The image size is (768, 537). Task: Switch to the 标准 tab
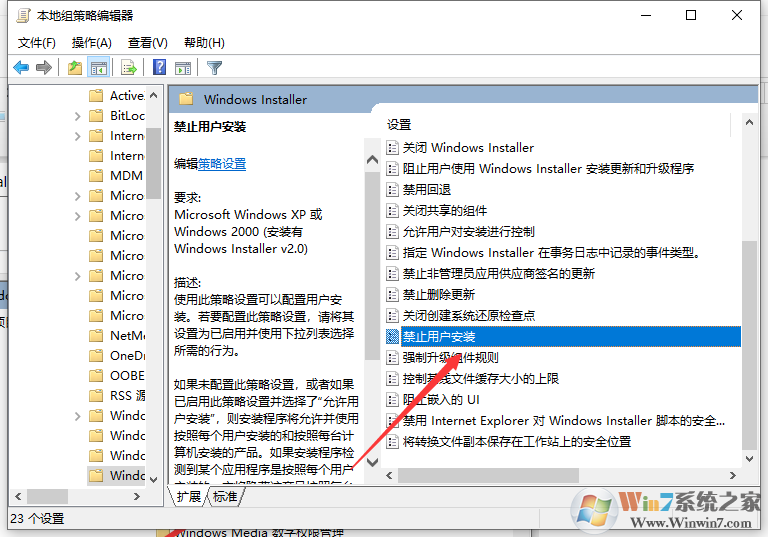(x=225, y=497)
